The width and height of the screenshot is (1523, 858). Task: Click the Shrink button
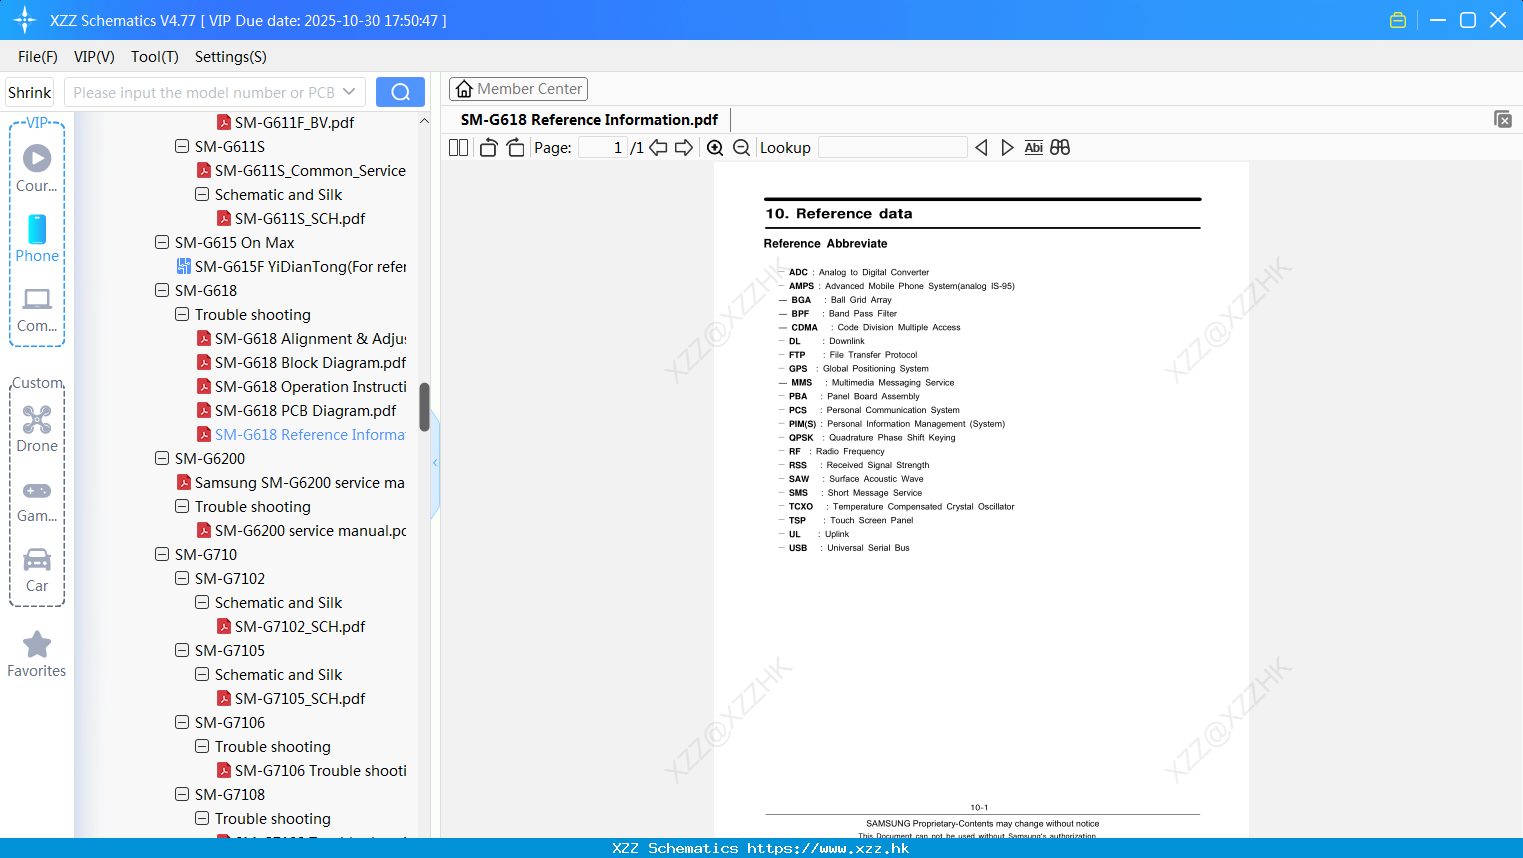coord(30,92)
